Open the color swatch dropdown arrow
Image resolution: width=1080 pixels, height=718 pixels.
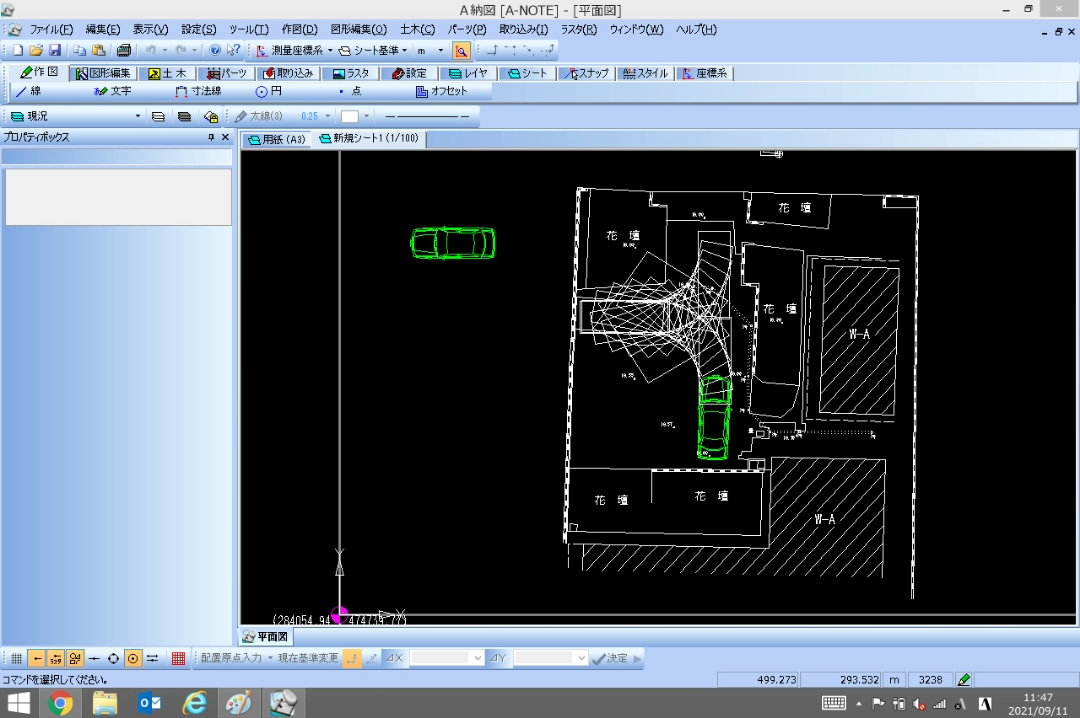pyautogui.click(x=366, y=116)
